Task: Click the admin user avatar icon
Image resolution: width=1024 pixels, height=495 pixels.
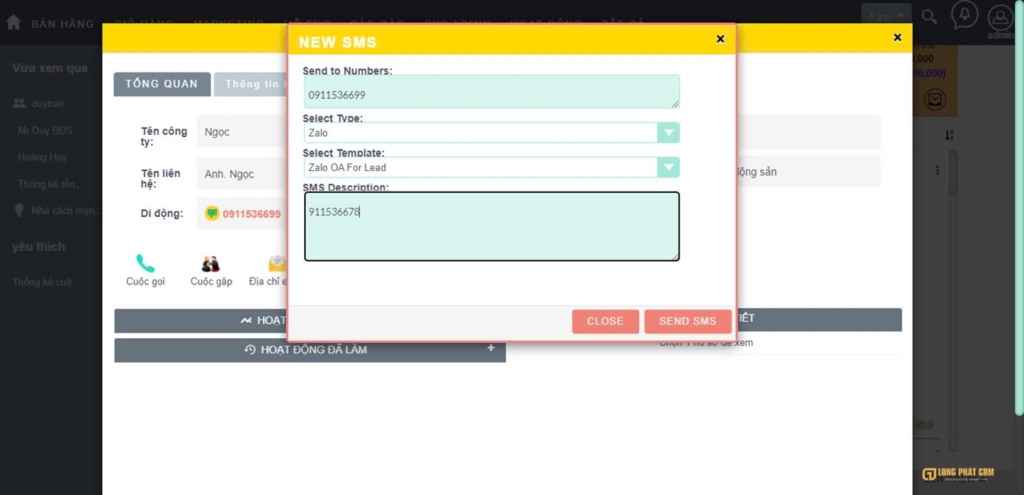Action: [x=999, y=16]
